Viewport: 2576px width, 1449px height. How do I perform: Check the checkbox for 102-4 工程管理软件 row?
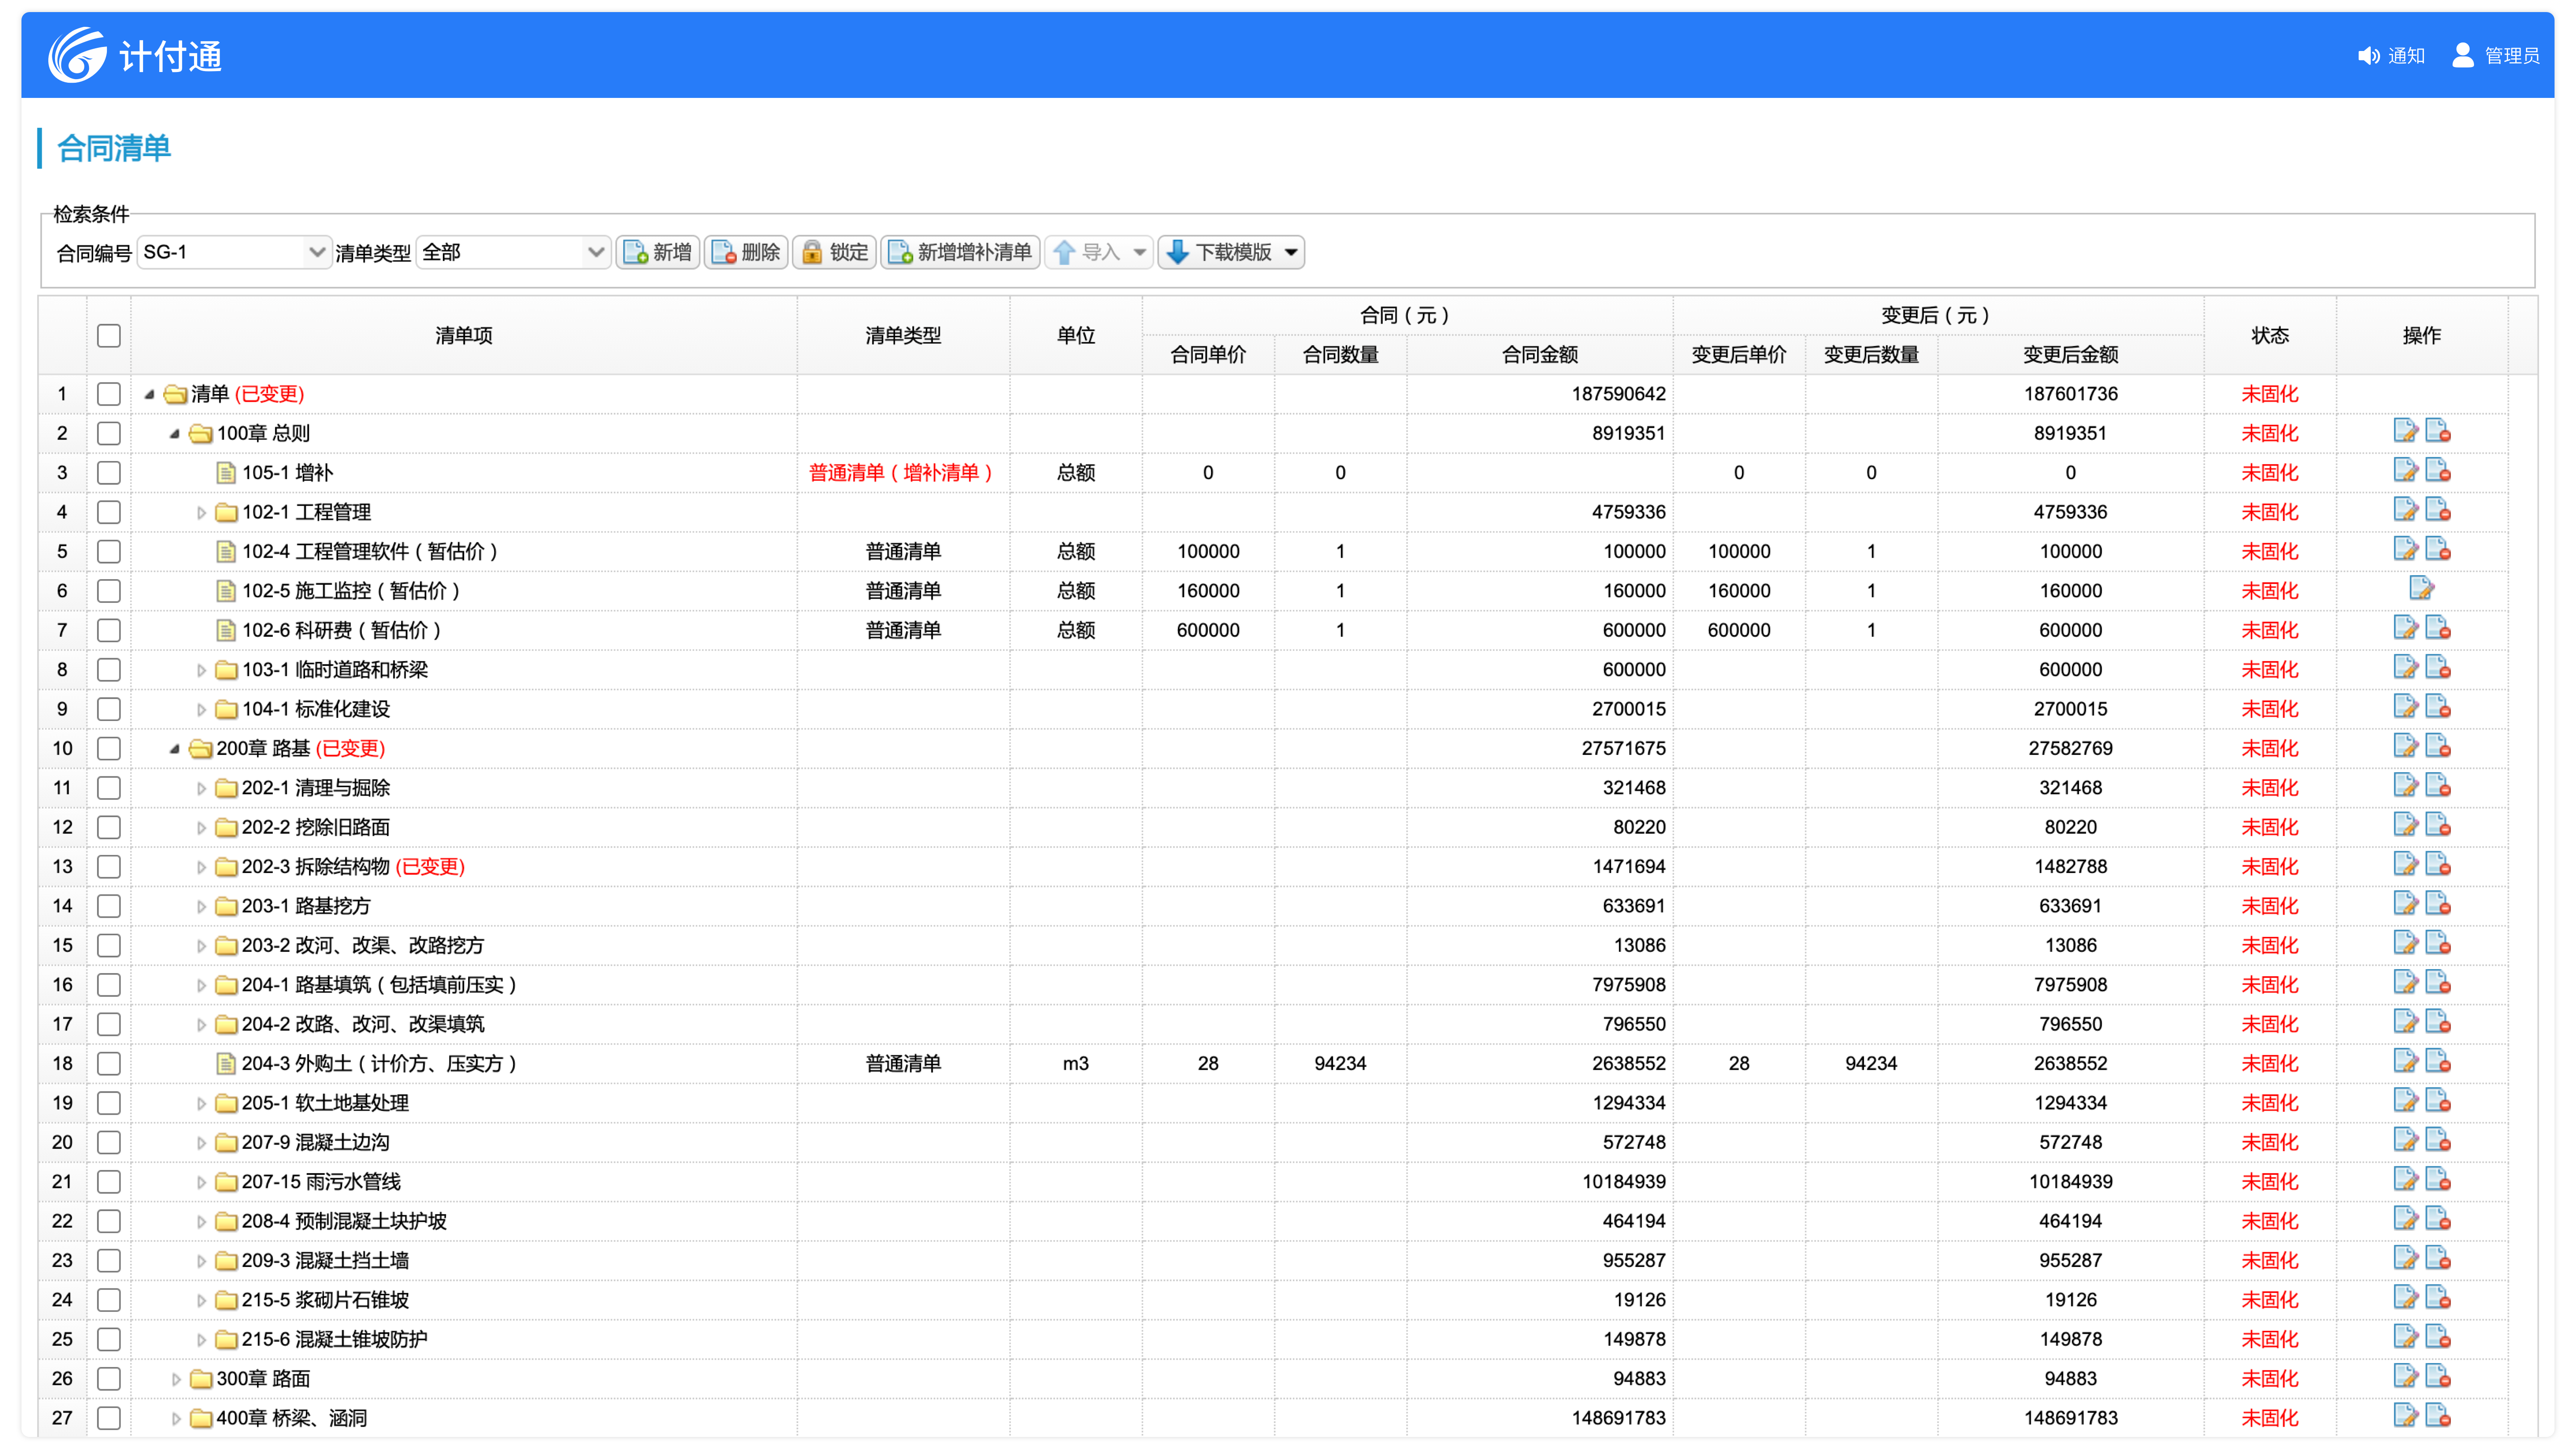[109, 551]
